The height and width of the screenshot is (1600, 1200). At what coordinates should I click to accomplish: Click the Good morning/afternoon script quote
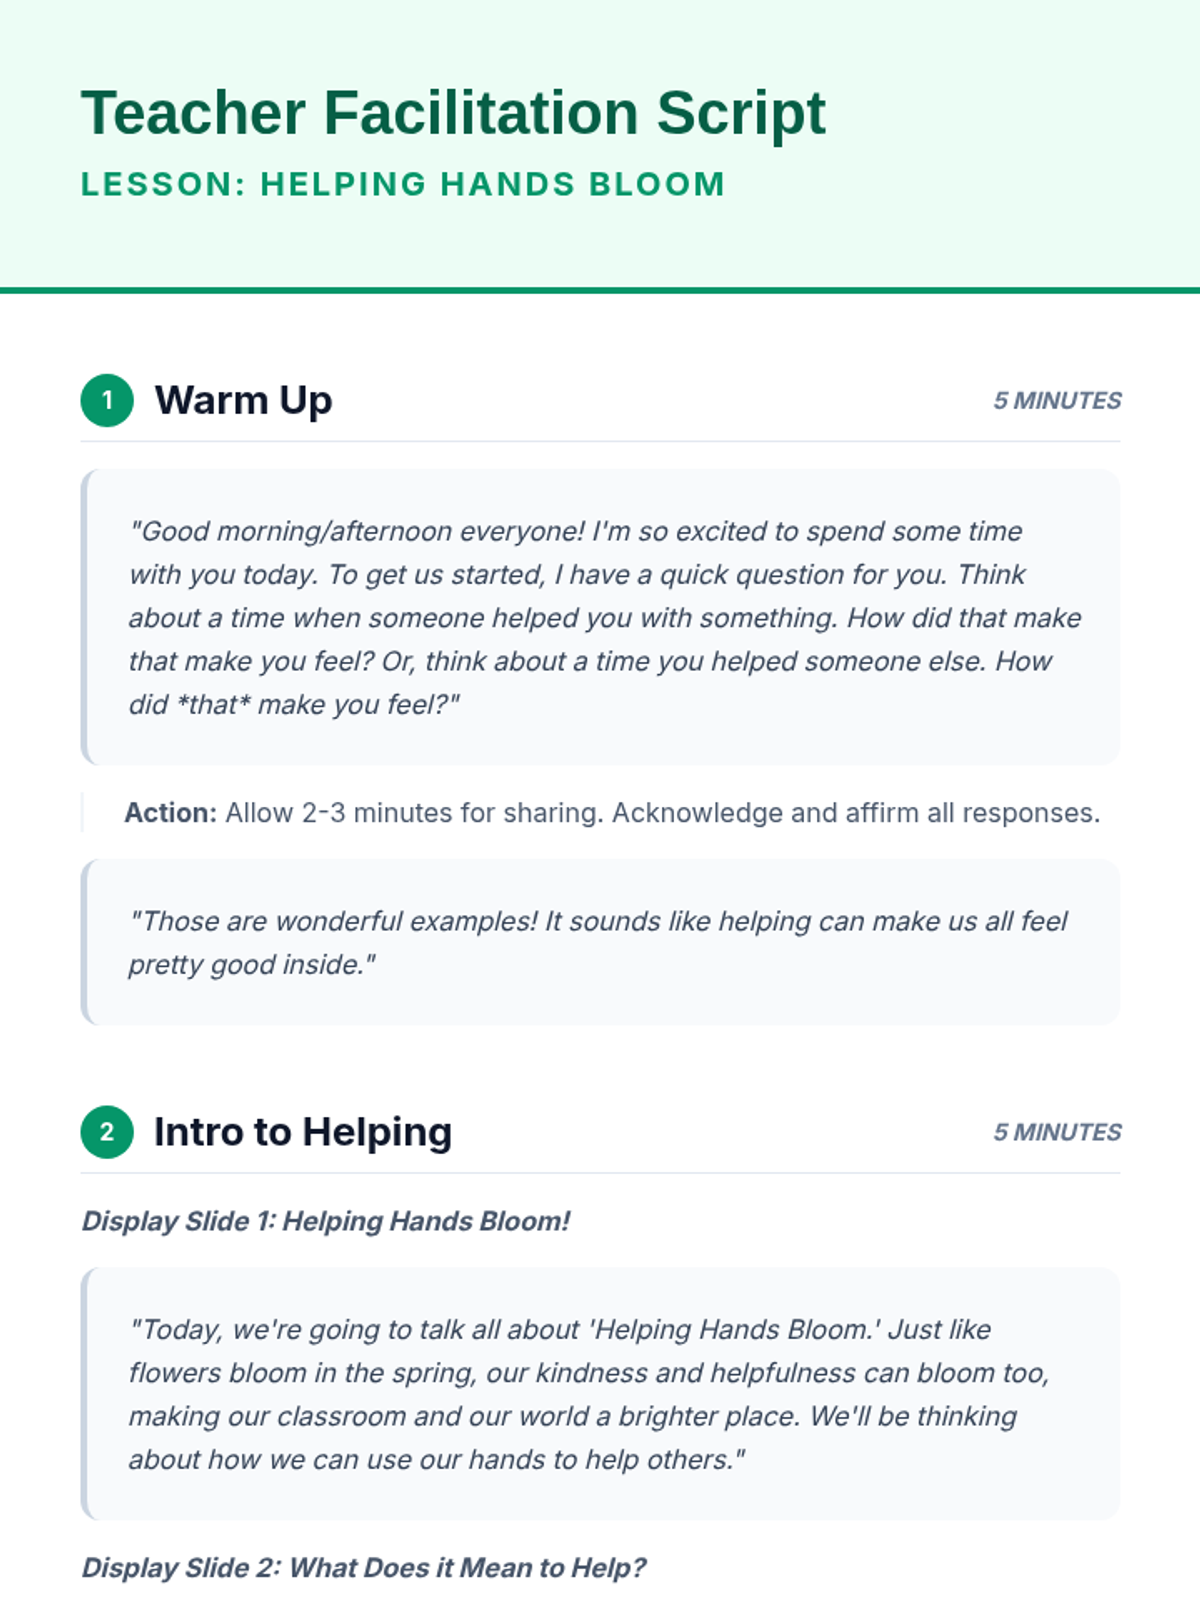(600, 617)
